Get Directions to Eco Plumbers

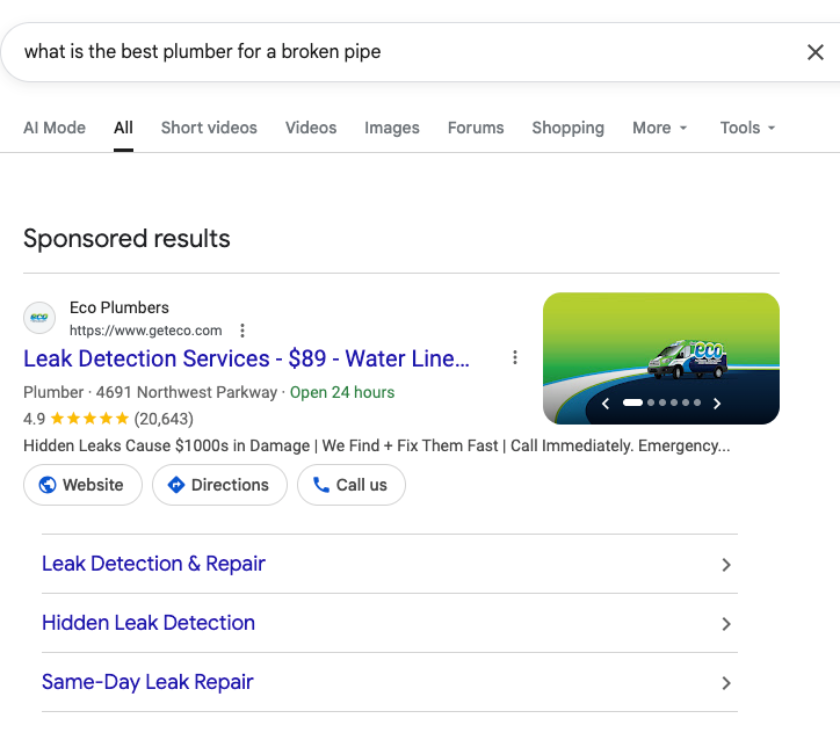pyautogui.click(x=220, y=485)
